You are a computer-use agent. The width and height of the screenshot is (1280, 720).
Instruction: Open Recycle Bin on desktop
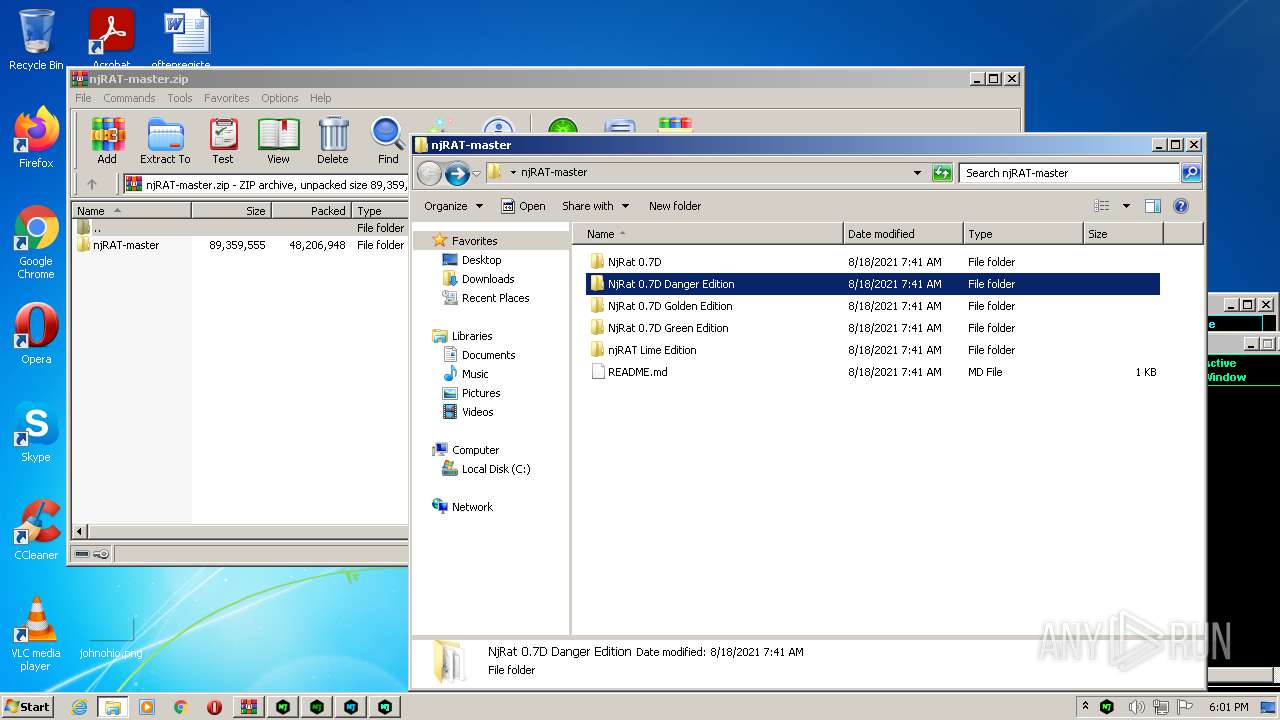pyautogui.click(x=36, y=40)
